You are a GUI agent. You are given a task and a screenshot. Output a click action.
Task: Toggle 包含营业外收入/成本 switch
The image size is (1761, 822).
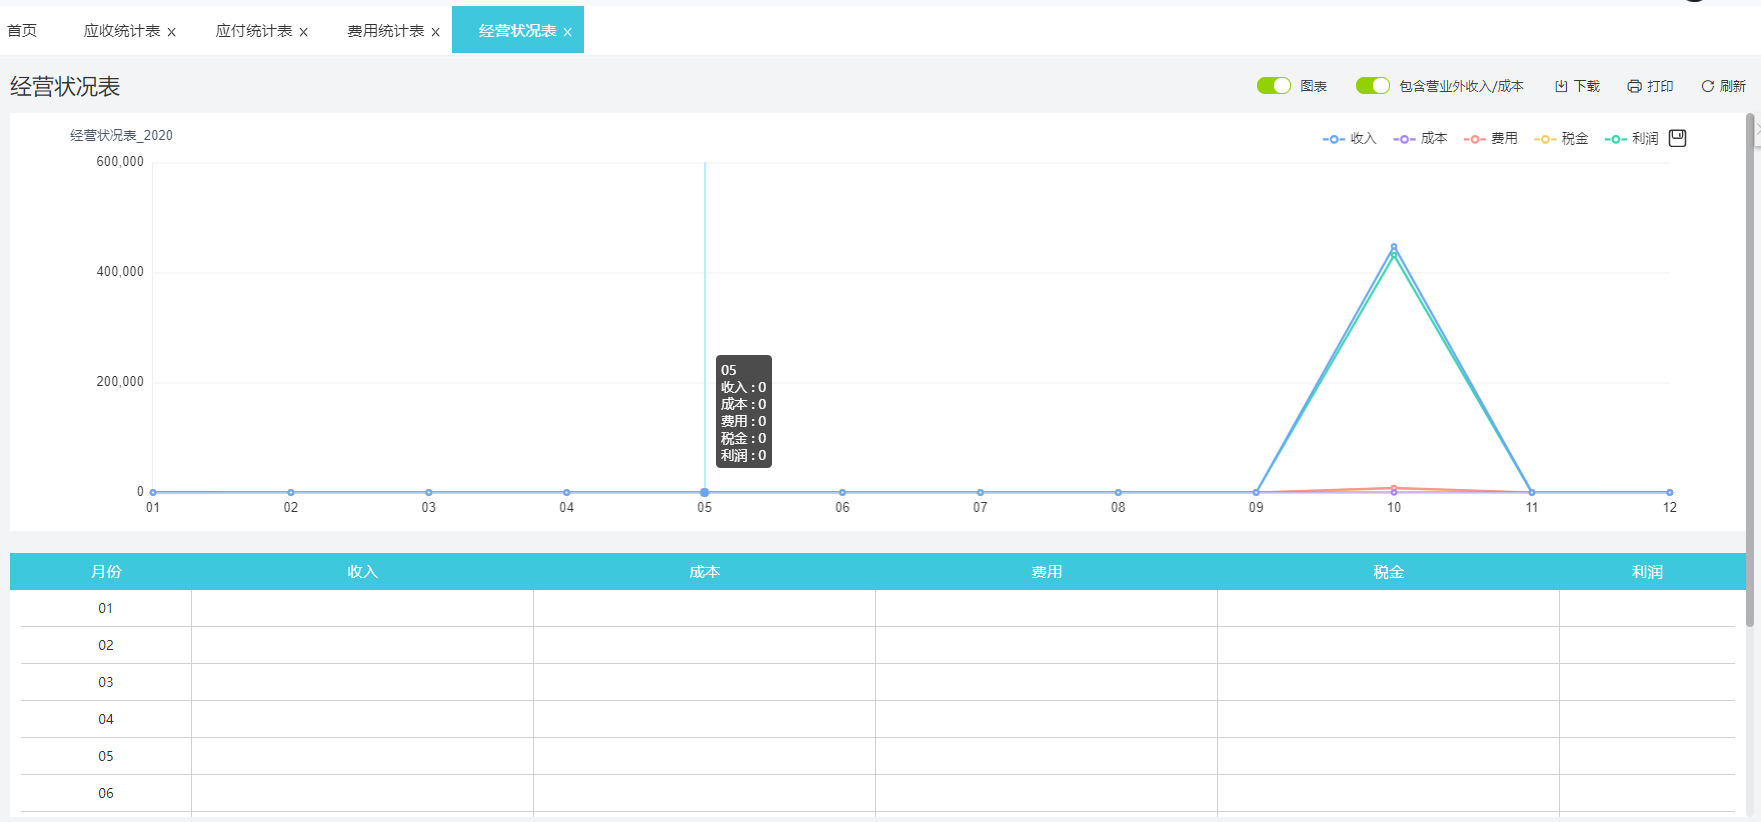pos(1373,86)
